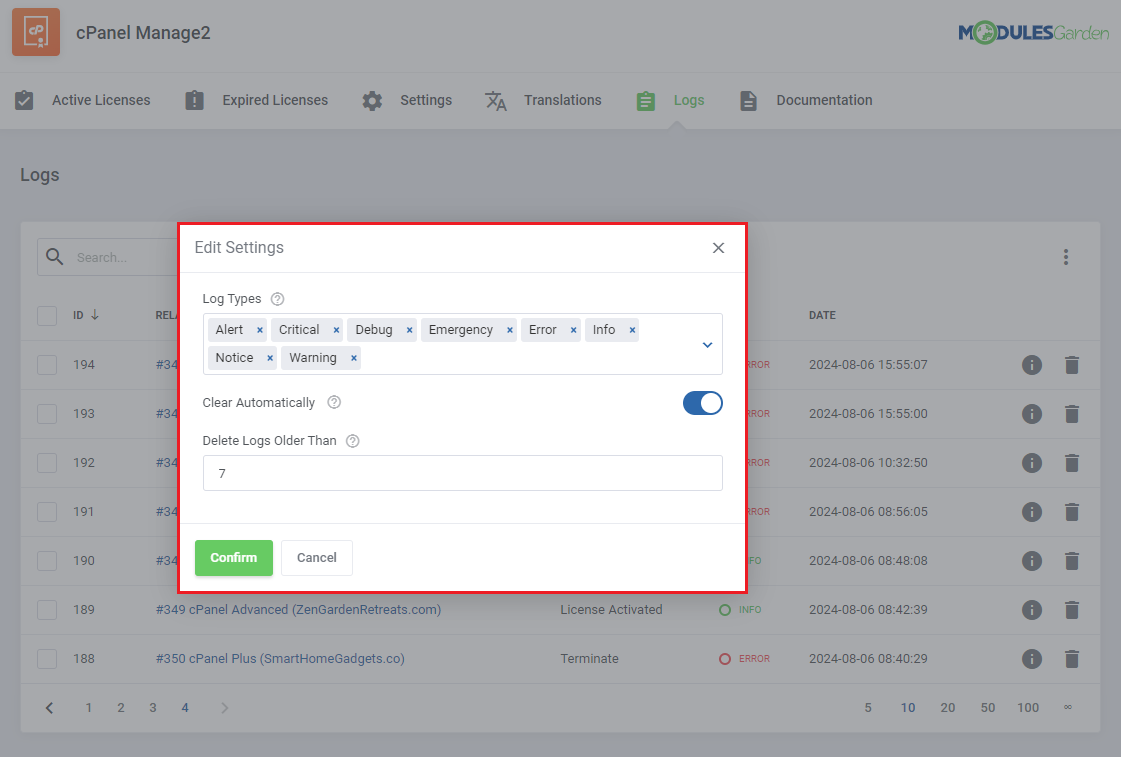Go to previous page arrow
Viewport: 1121px width, 757px height.
tap(49, 708)
